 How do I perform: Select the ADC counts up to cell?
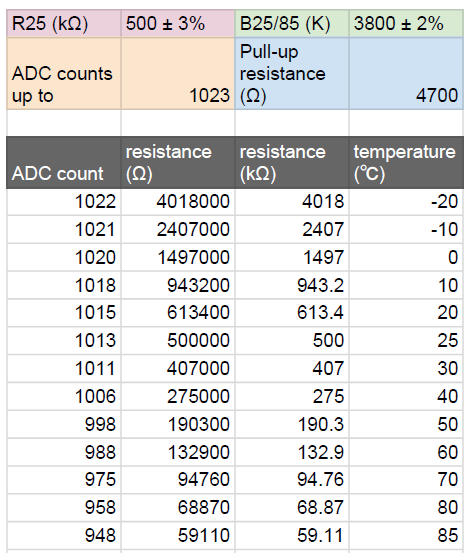pyautogui.click(x=64, y=73)
